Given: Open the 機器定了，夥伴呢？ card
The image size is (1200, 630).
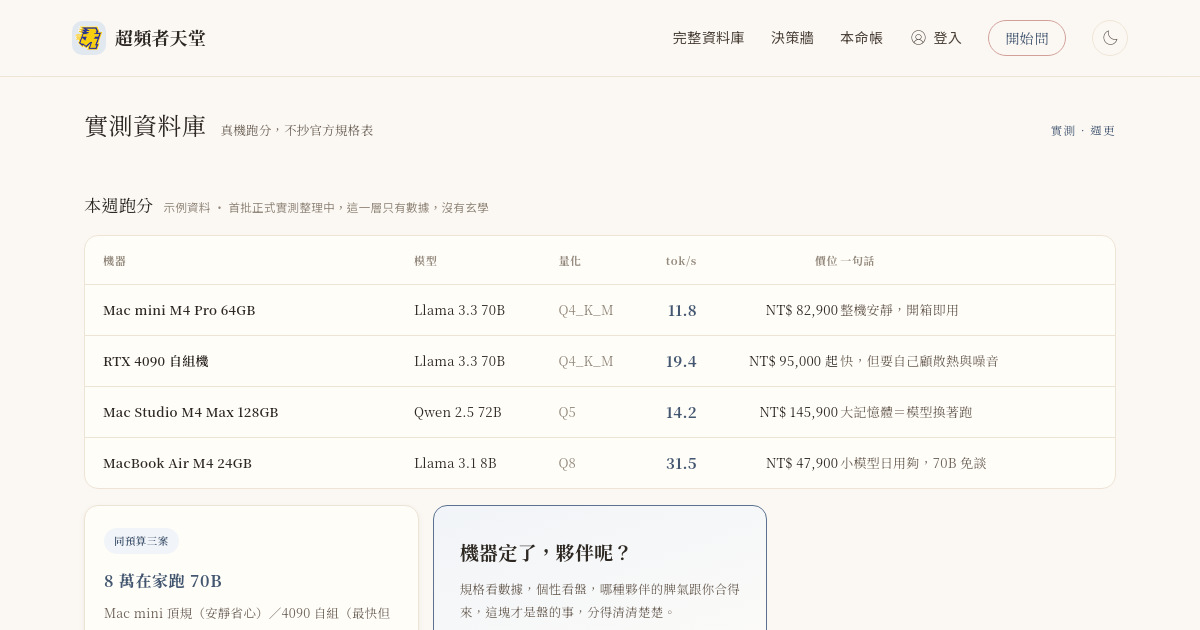Looking at the screenshot, I should (600, 568).
